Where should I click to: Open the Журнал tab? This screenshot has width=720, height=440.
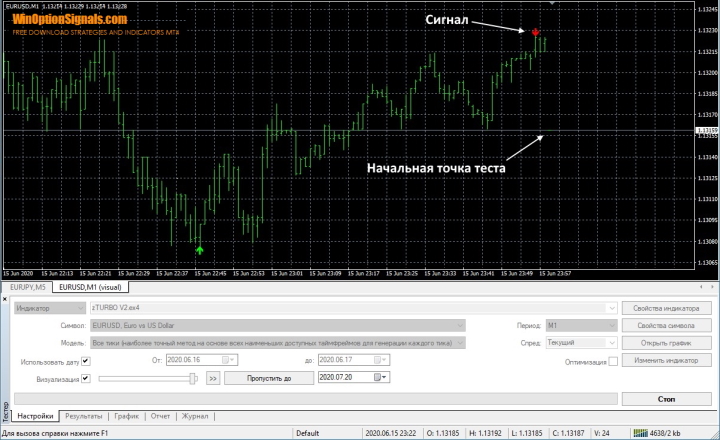point(195,415)
